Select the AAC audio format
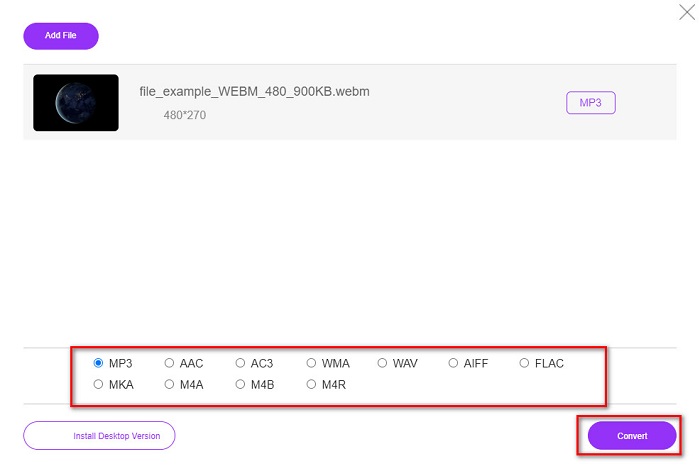 point(170,363)
